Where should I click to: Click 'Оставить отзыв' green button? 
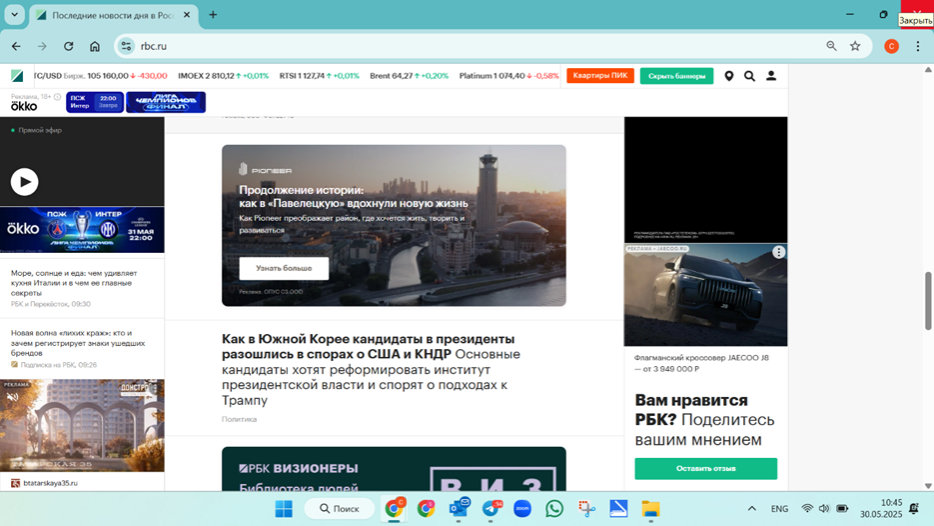[x=705, y=468]
